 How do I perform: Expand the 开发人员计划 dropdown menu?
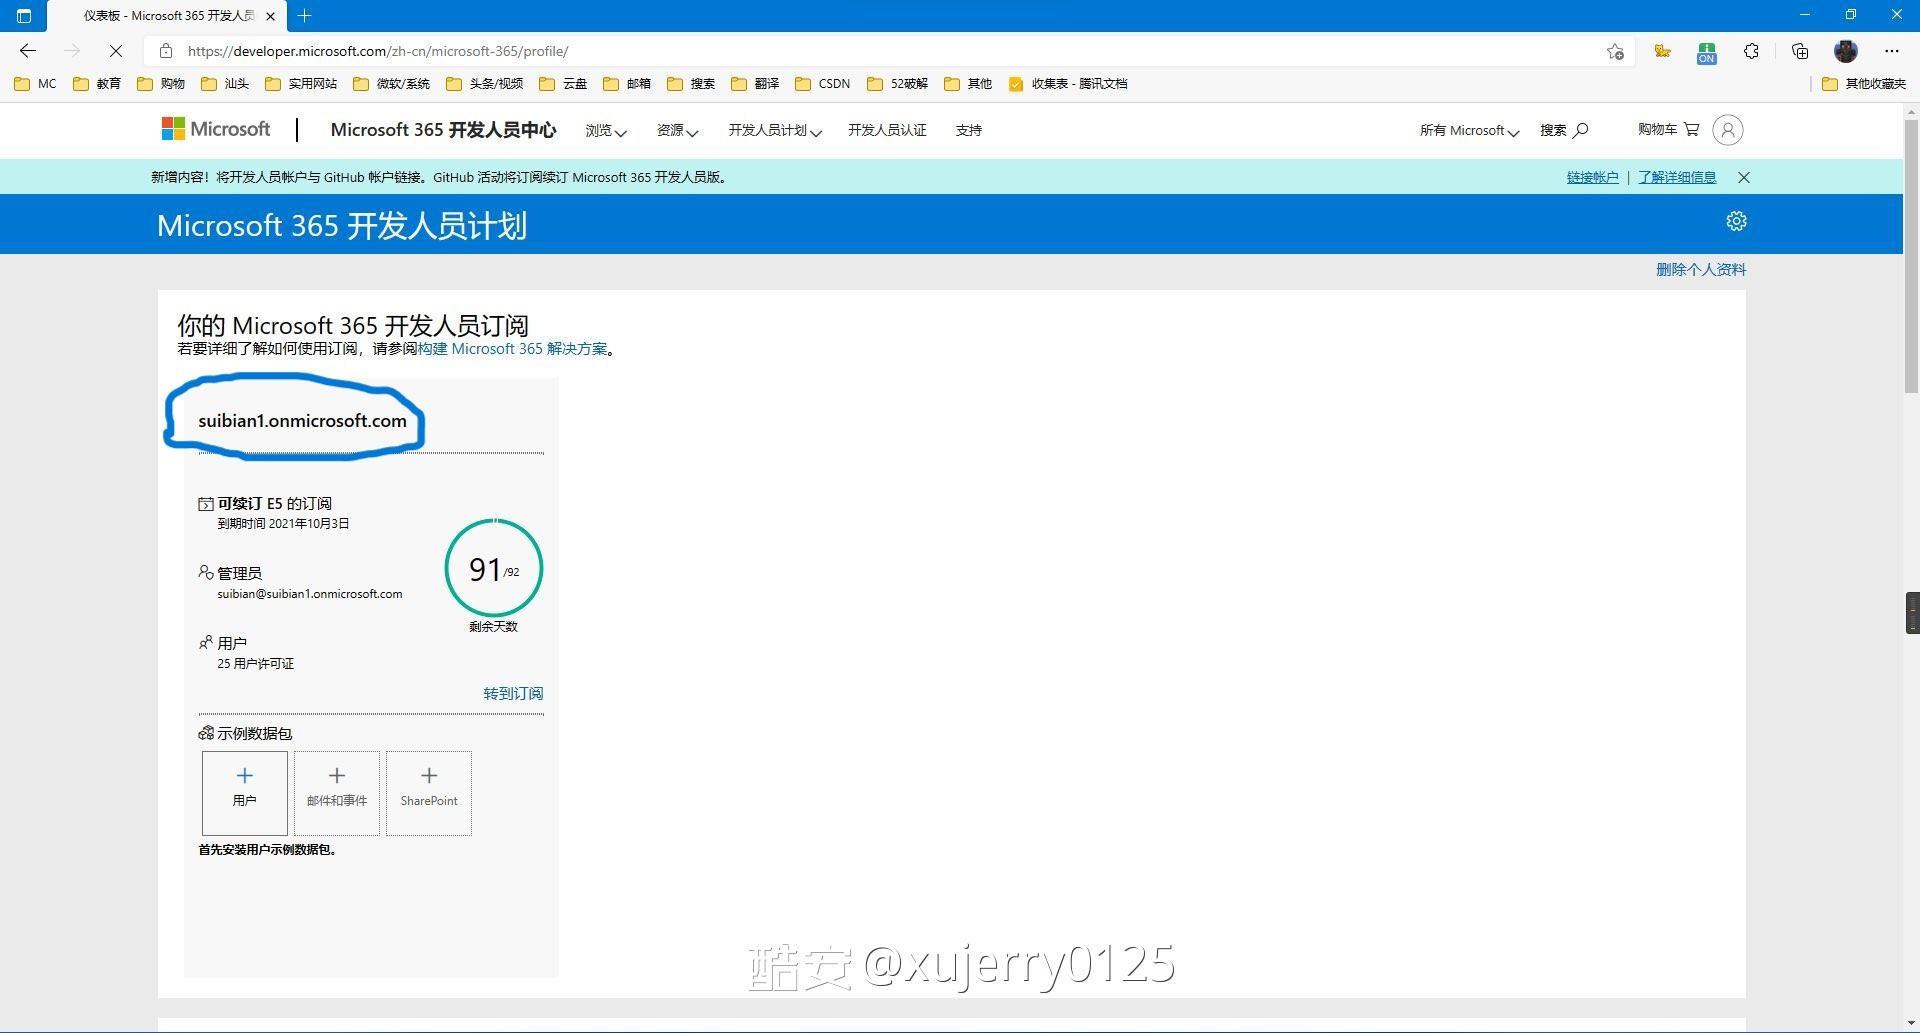coord(774,130)
